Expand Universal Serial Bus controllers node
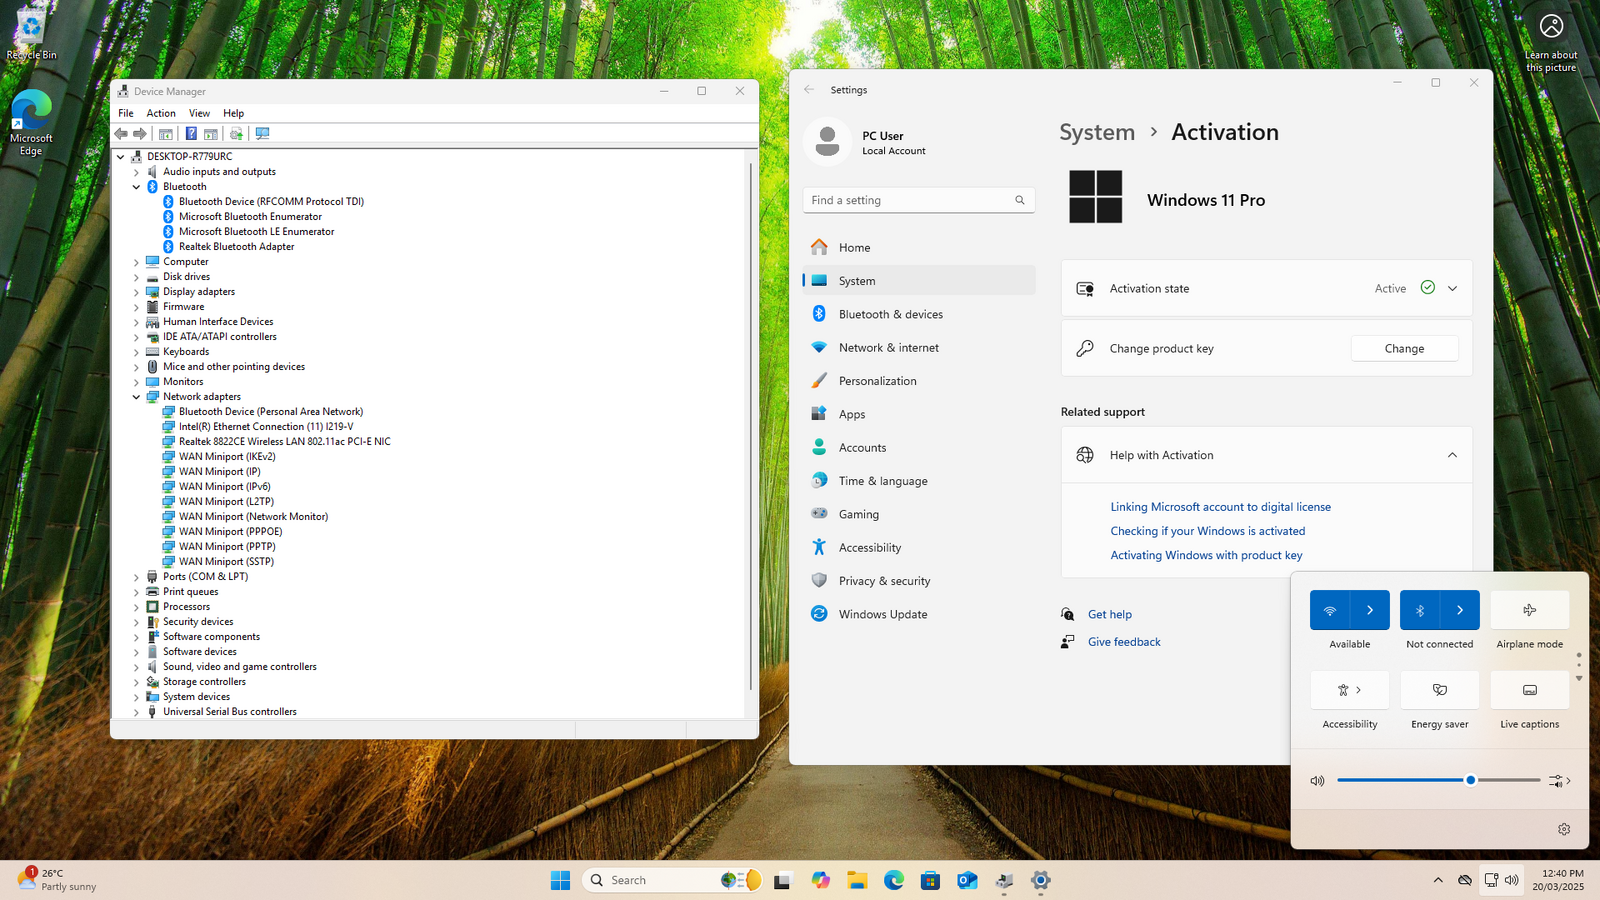Viewport: 1600px width, 900px height. [x=137, y=712]
